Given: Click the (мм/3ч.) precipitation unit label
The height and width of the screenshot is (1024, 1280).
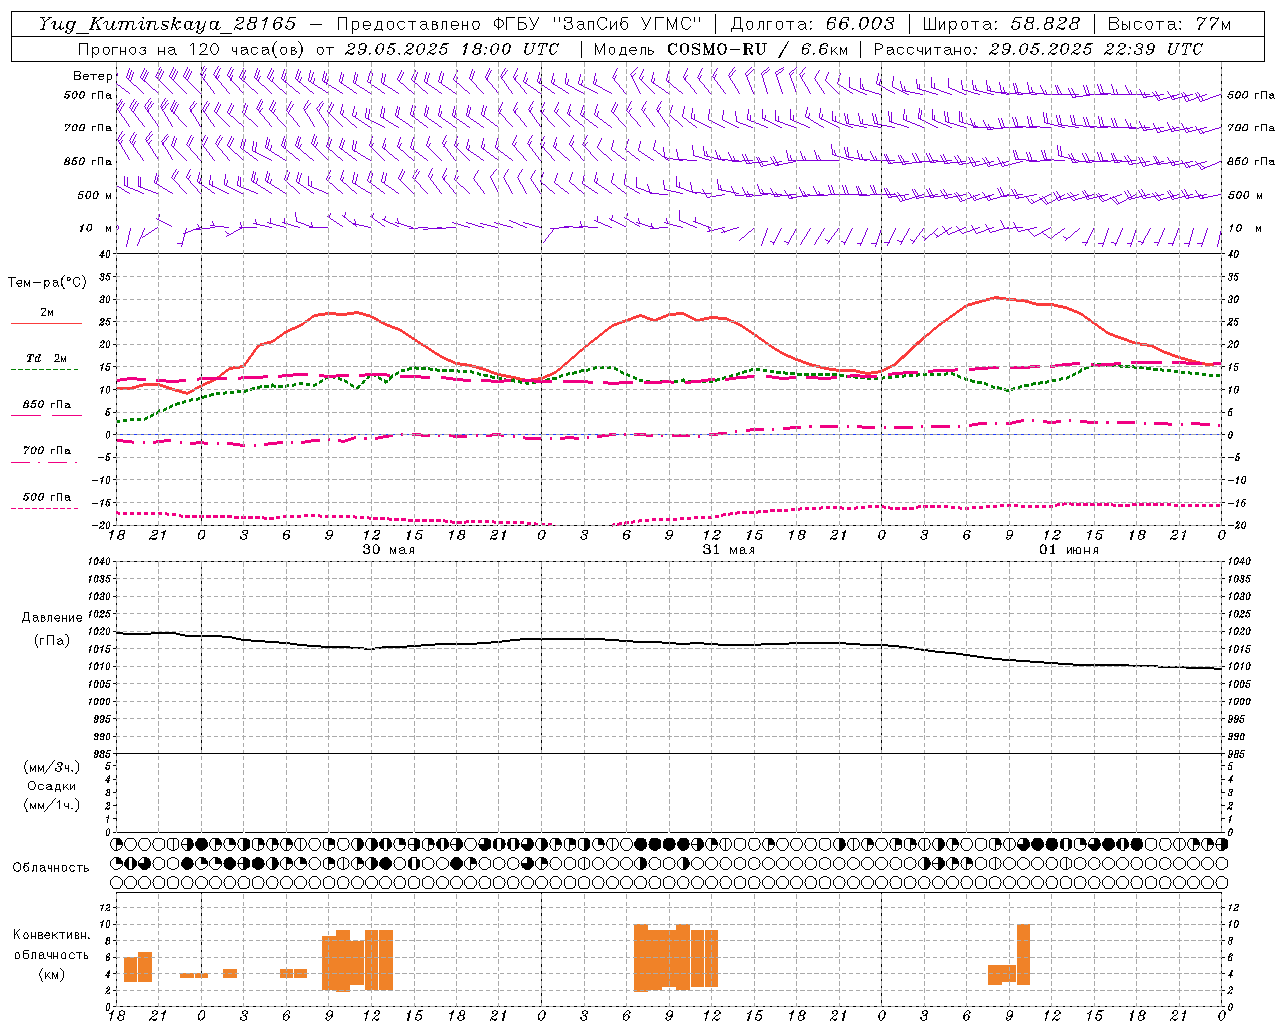Looking at the screenshot, I should coord(52,767).
